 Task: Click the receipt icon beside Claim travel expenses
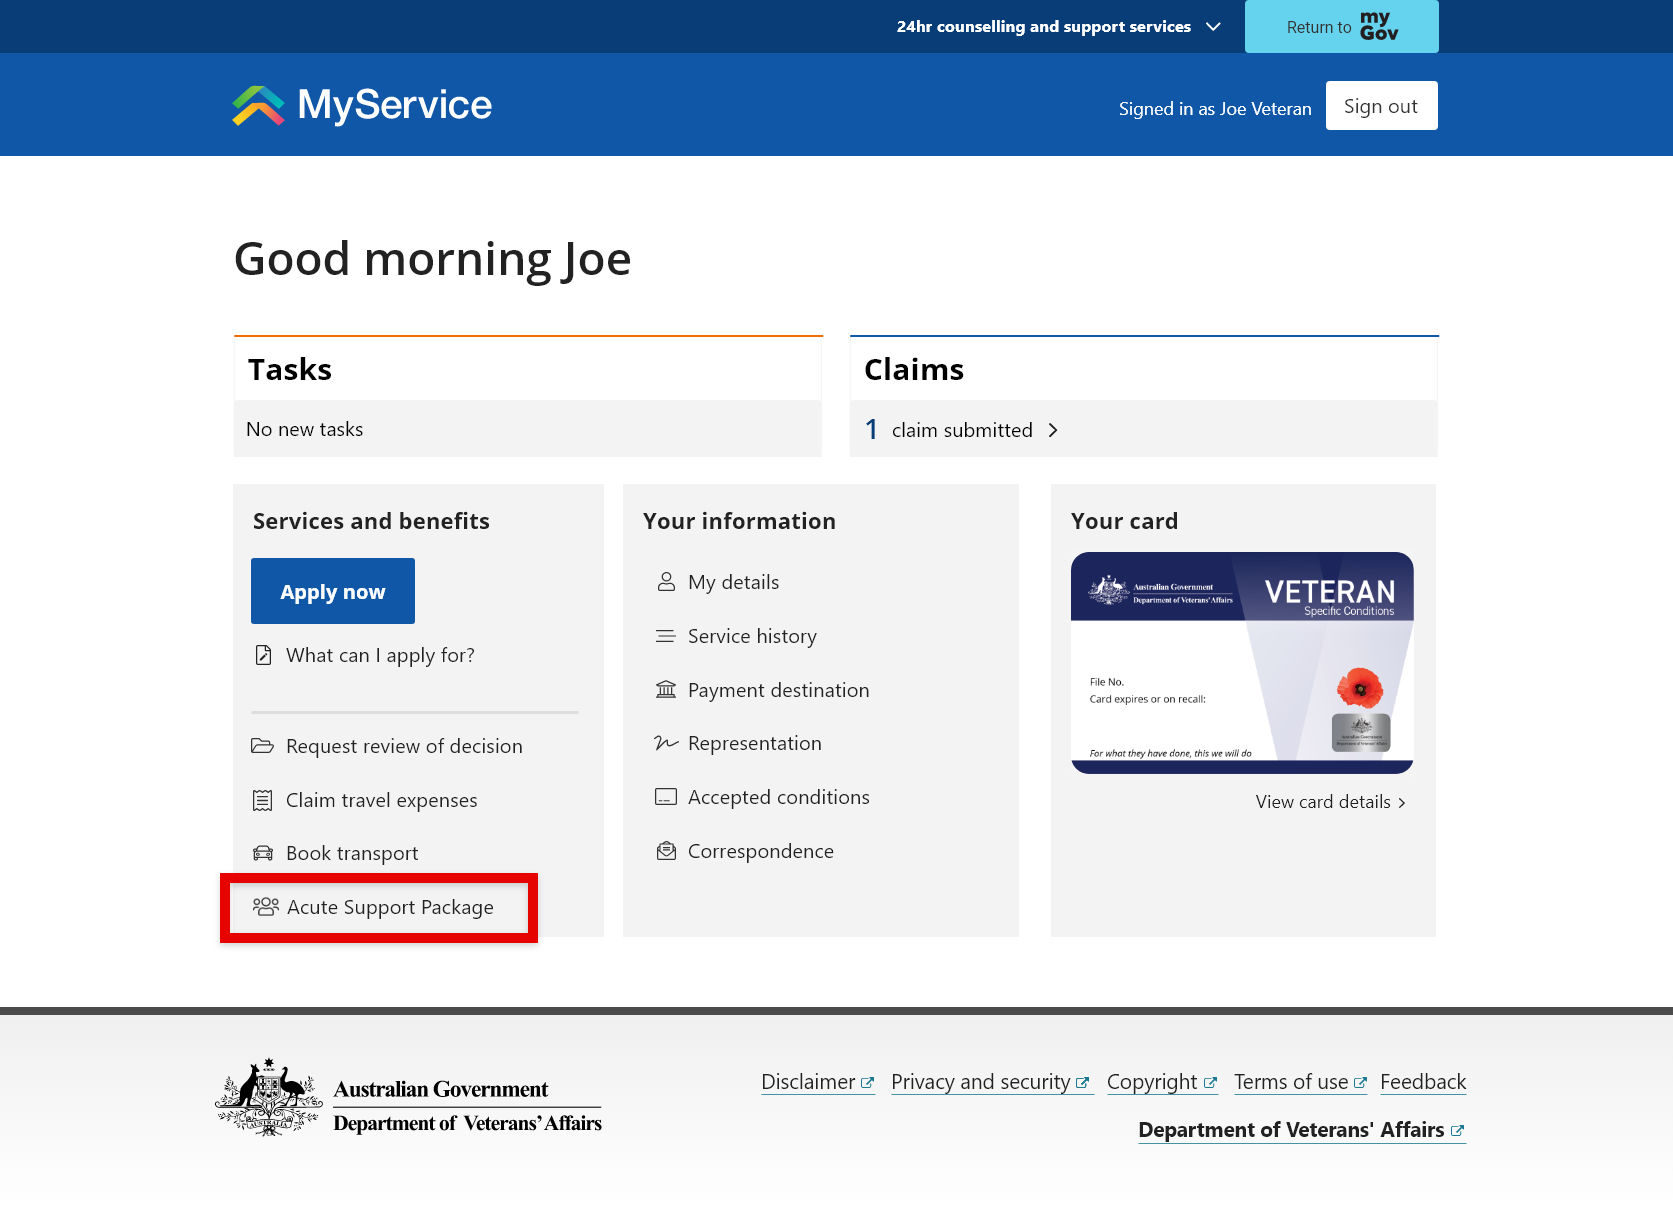coord(263,800)
